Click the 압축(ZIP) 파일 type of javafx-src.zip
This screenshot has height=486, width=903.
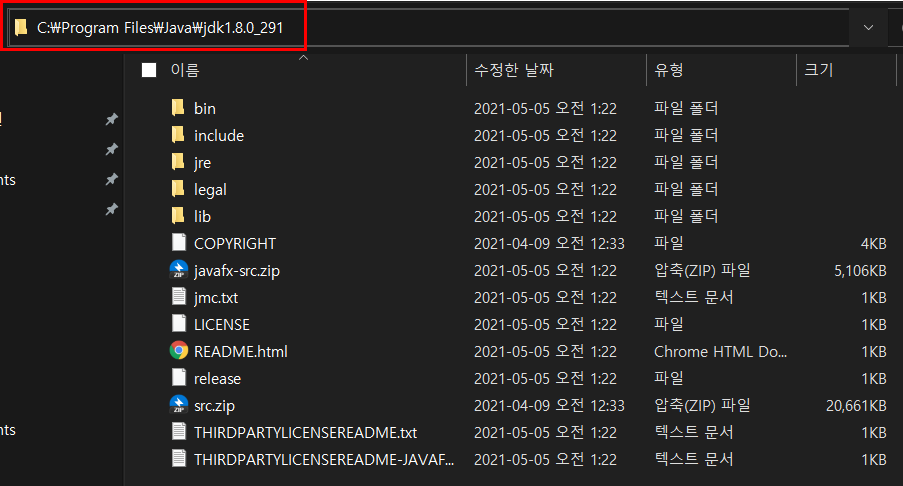click(702, 270)
